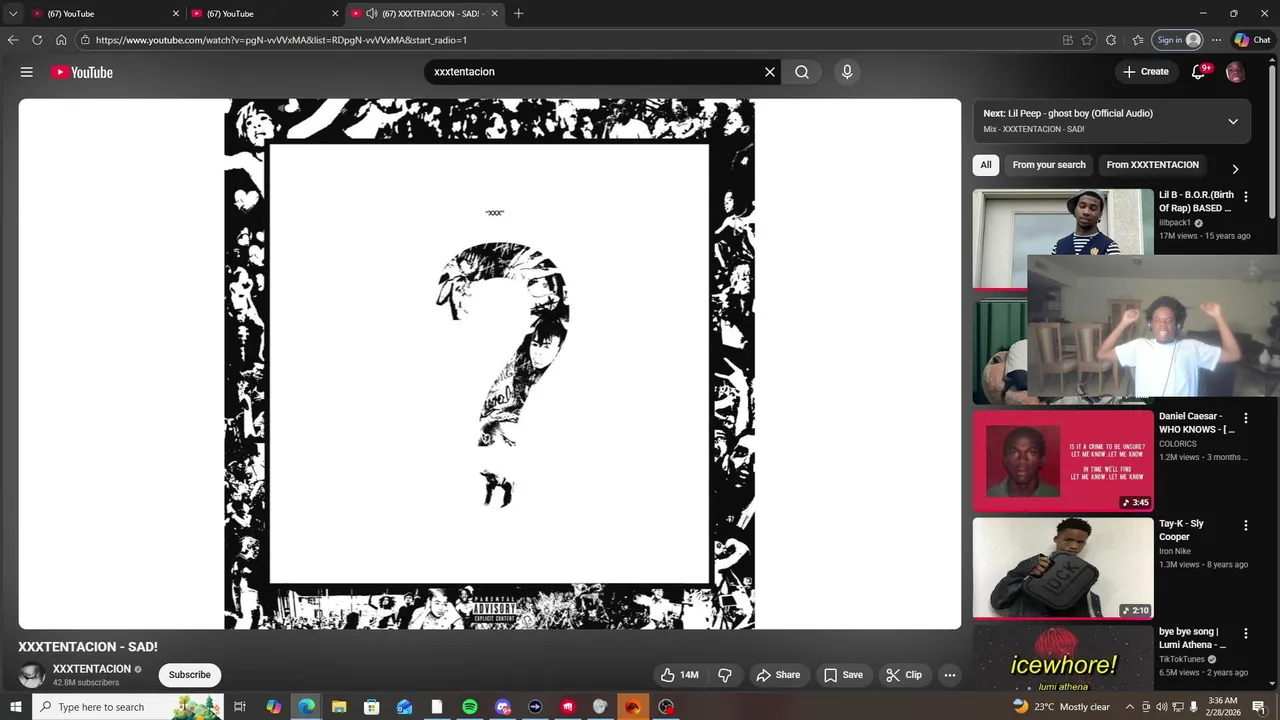Open the Windows notification center

coord(1259,707)
